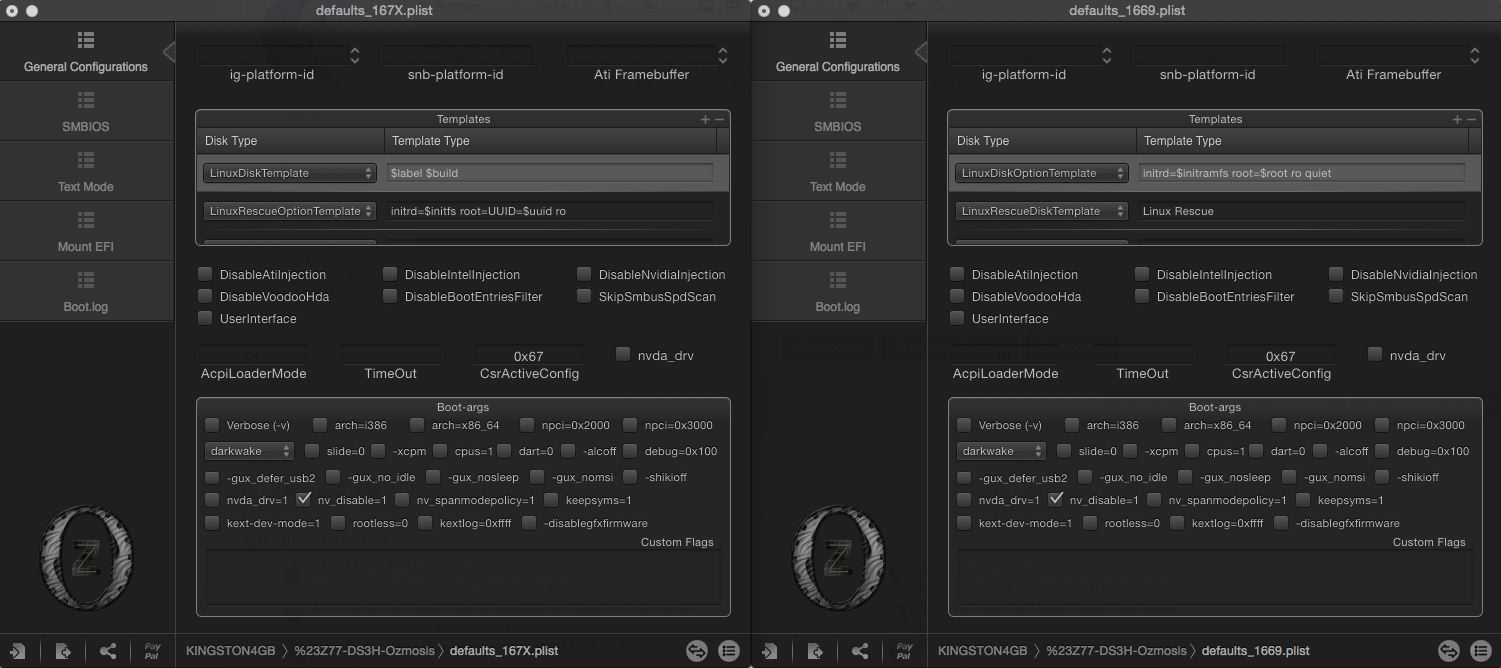Enable DisableVoodooHda in defaults_167X.plist window
This screenshot has height=668, width=1501.
(x=205, y=297)
